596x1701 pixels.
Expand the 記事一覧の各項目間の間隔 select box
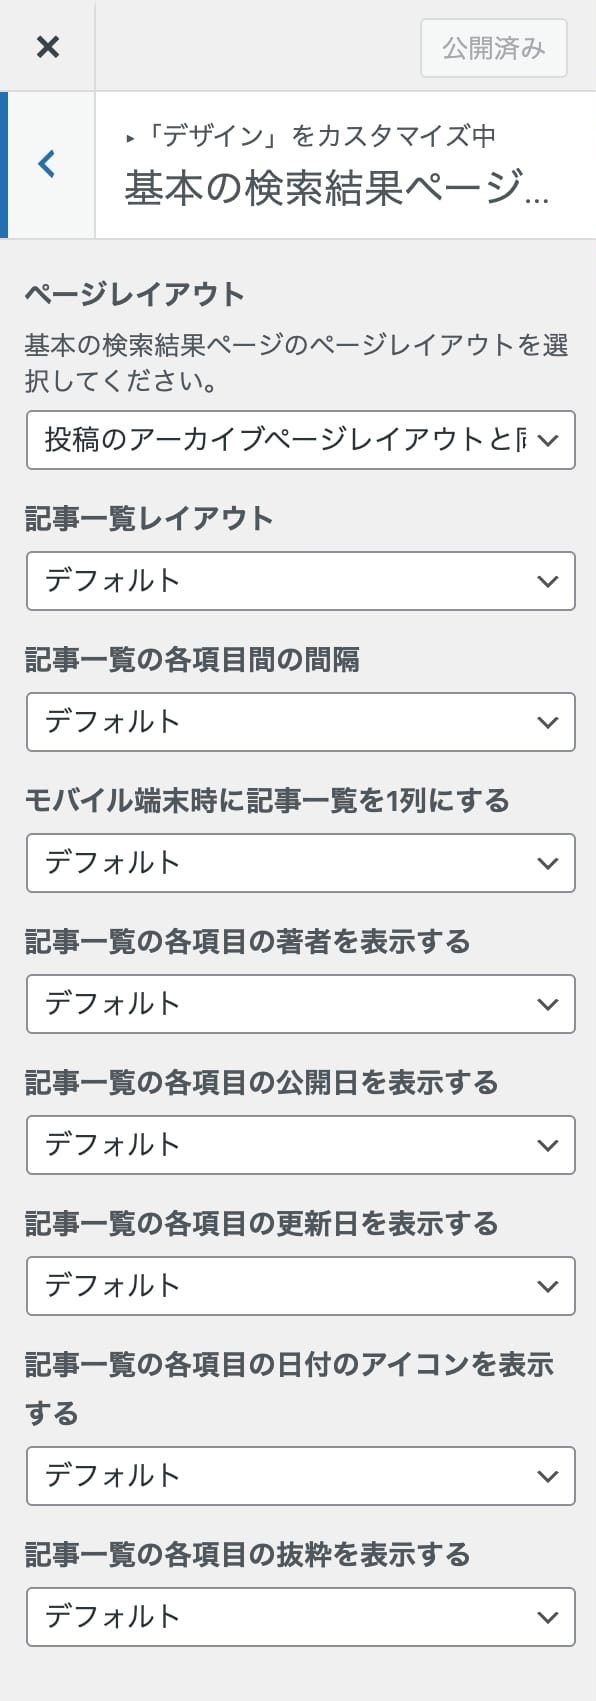pos(301,722)
